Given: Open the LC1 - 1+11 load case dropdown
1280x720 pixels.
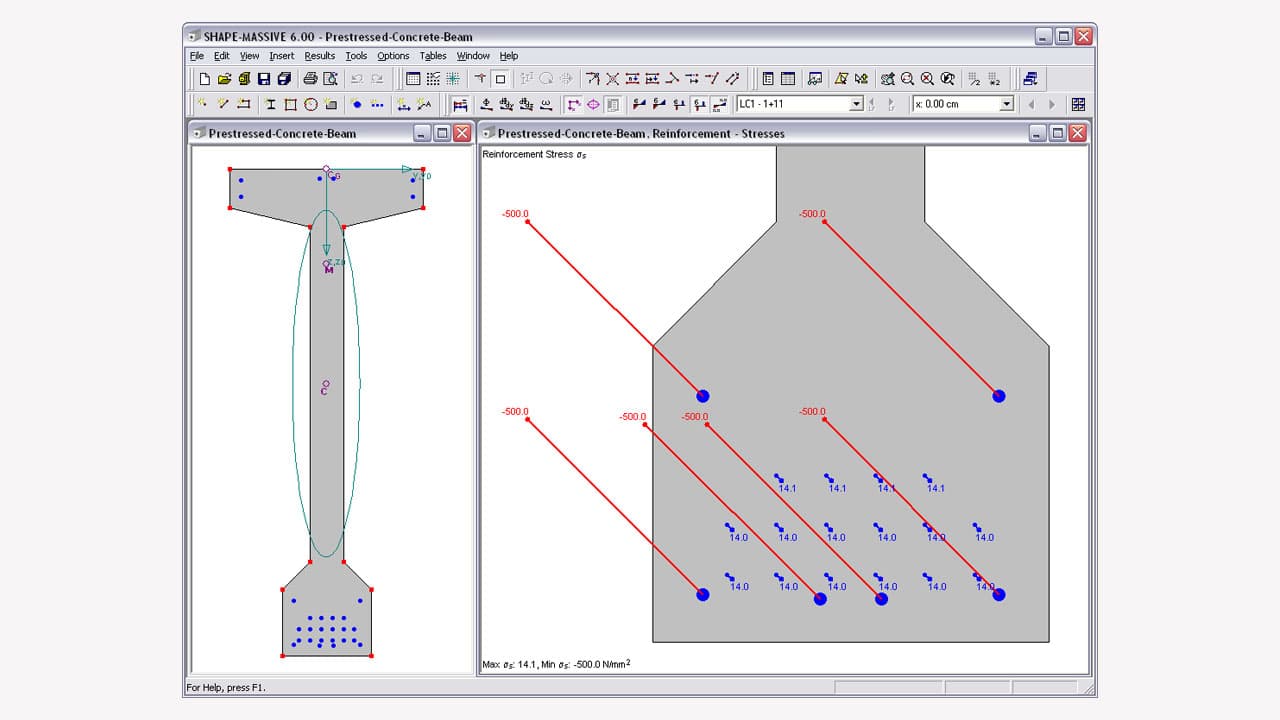Looking at the screenshot, I should pos(856,104).
